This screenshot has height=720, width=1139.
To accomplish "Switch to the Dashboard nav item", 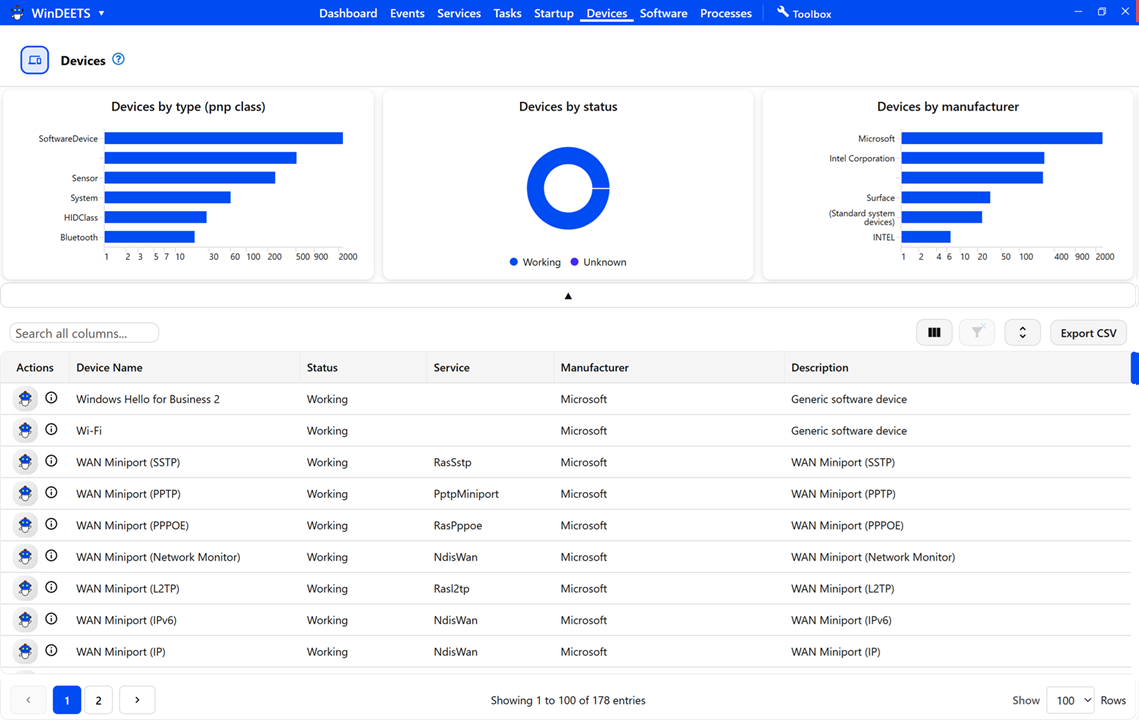I will (348, 13).
